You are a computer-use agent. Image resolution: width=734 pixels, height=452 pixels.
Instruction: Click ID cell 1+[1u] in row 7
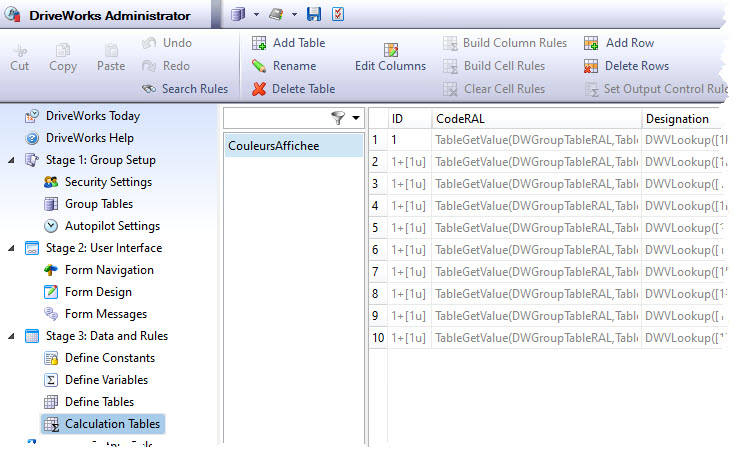(409, 272)
